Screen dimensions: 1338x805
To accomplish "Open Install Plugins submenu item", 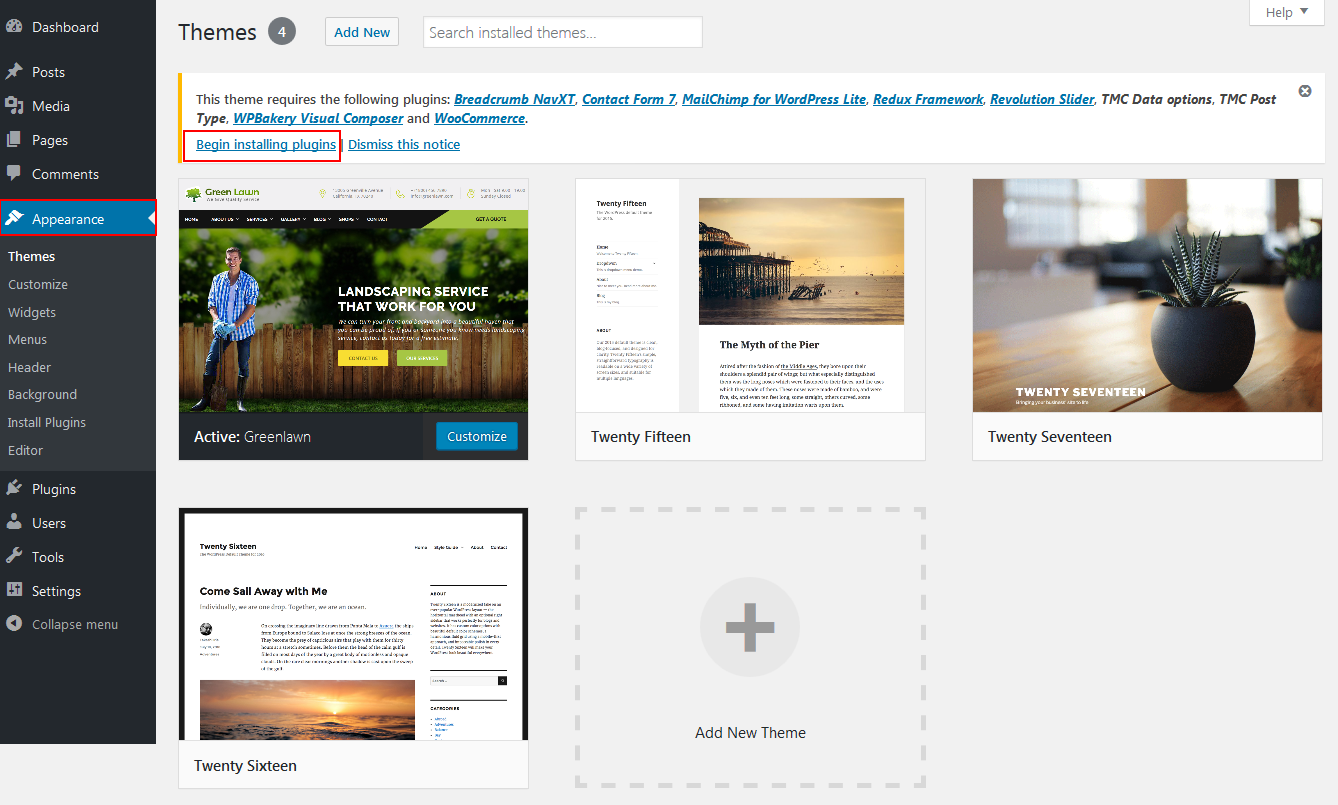I will pyautogui.click(x=47, y=422).
